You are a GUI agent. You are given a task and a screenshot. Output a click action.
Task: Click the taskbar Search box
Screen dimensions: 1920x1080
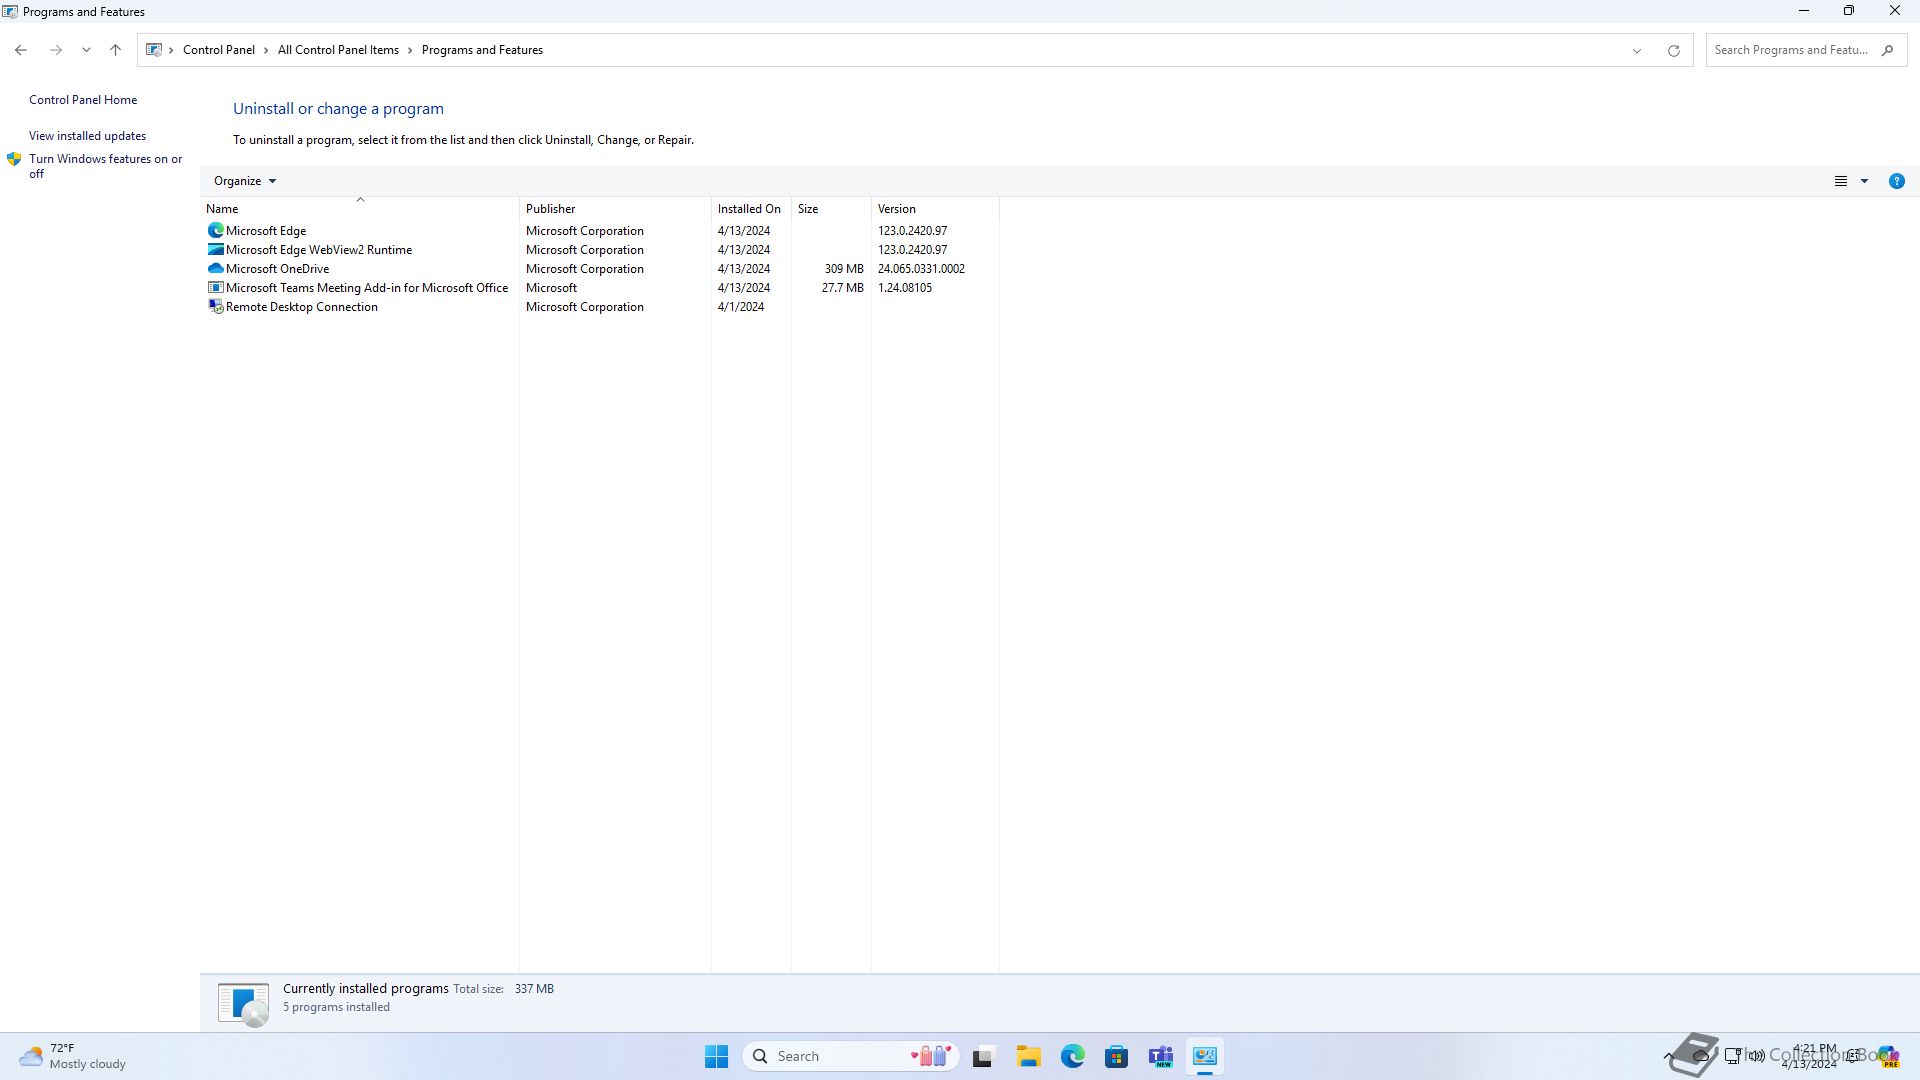pyautogui.click(x=850, y=1056)
